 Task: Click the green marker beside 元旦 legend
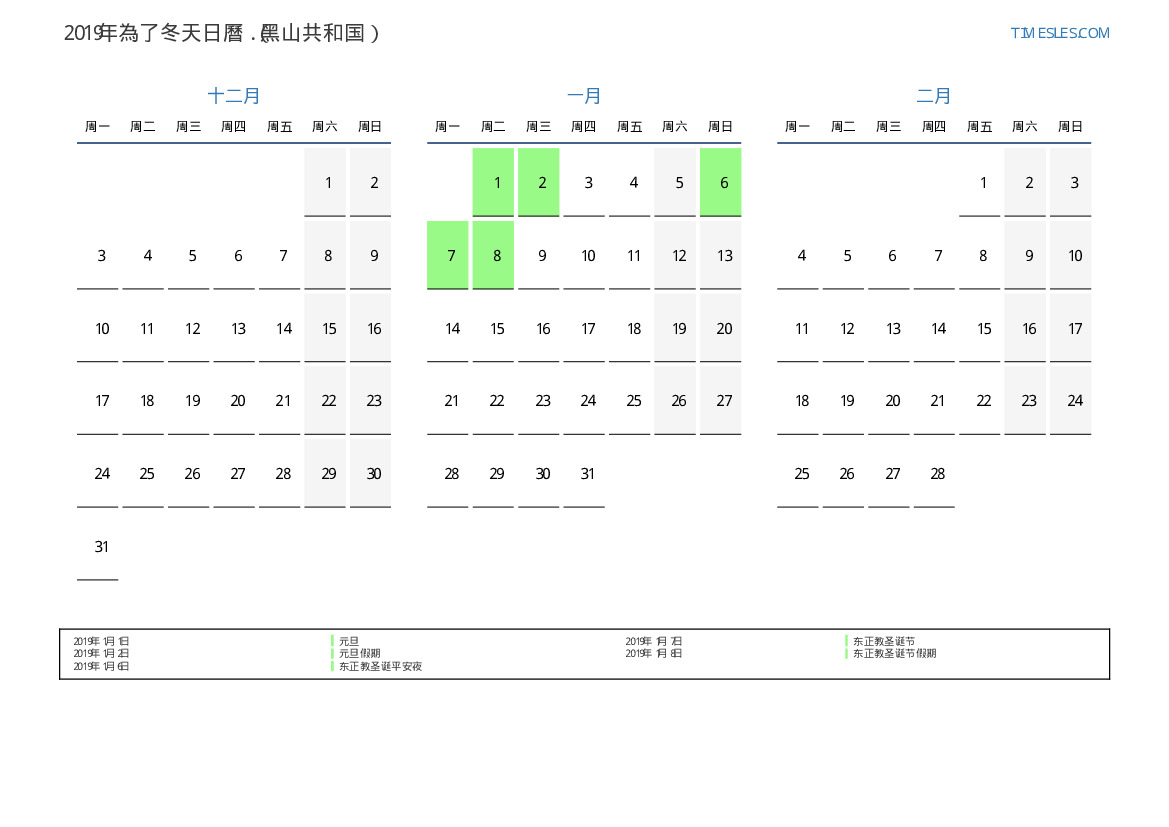coord(332,641)
